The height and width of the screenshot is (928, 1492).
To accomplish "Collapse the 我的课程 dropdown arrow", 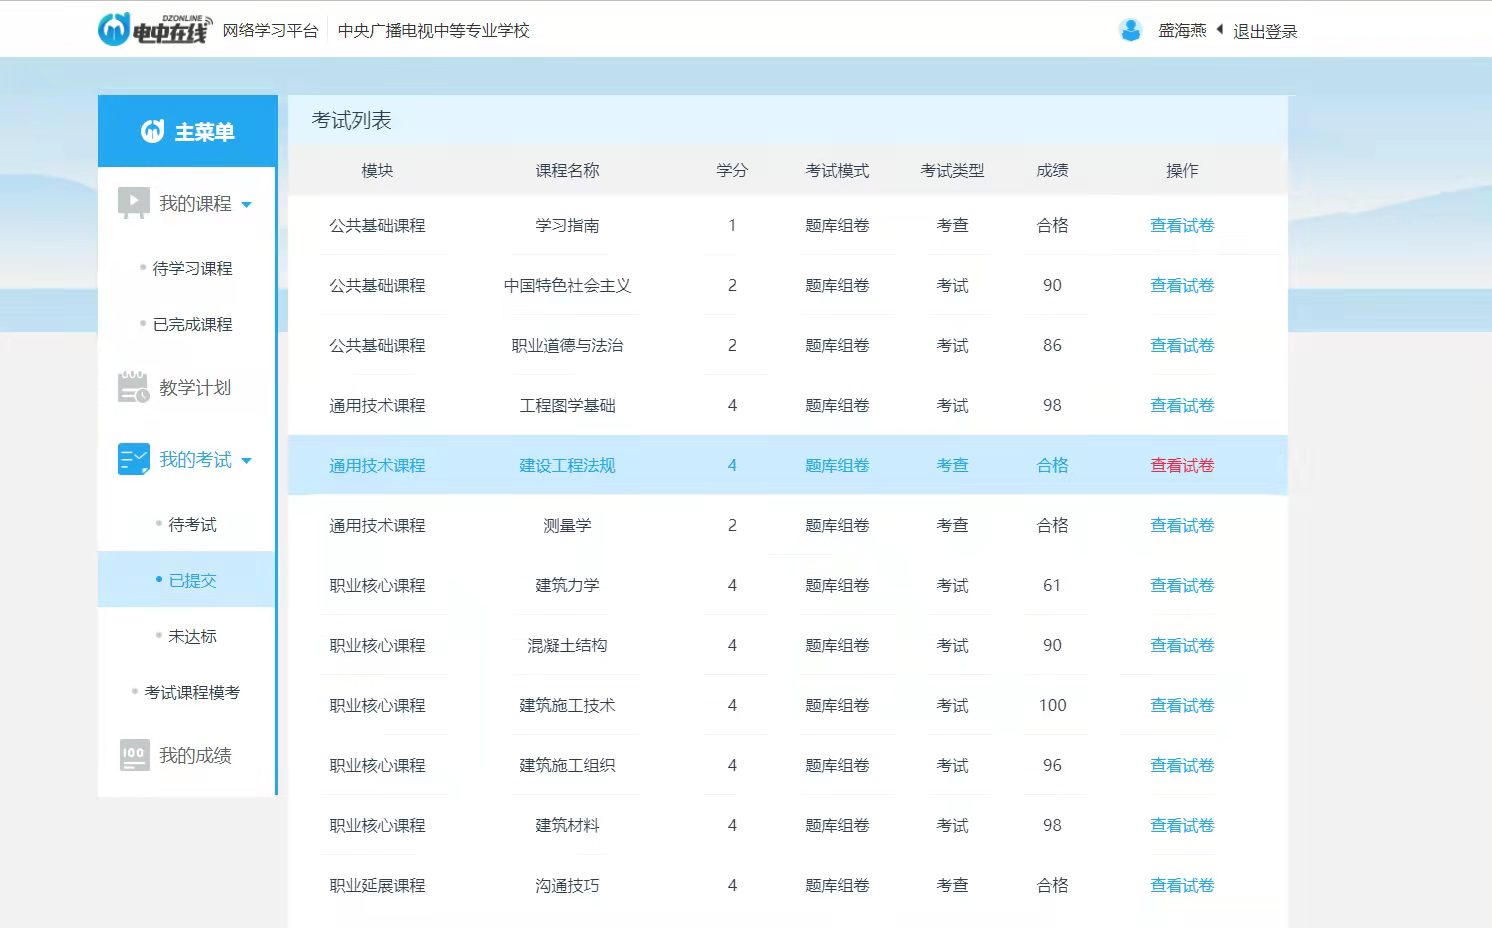I will click(247, 205).
